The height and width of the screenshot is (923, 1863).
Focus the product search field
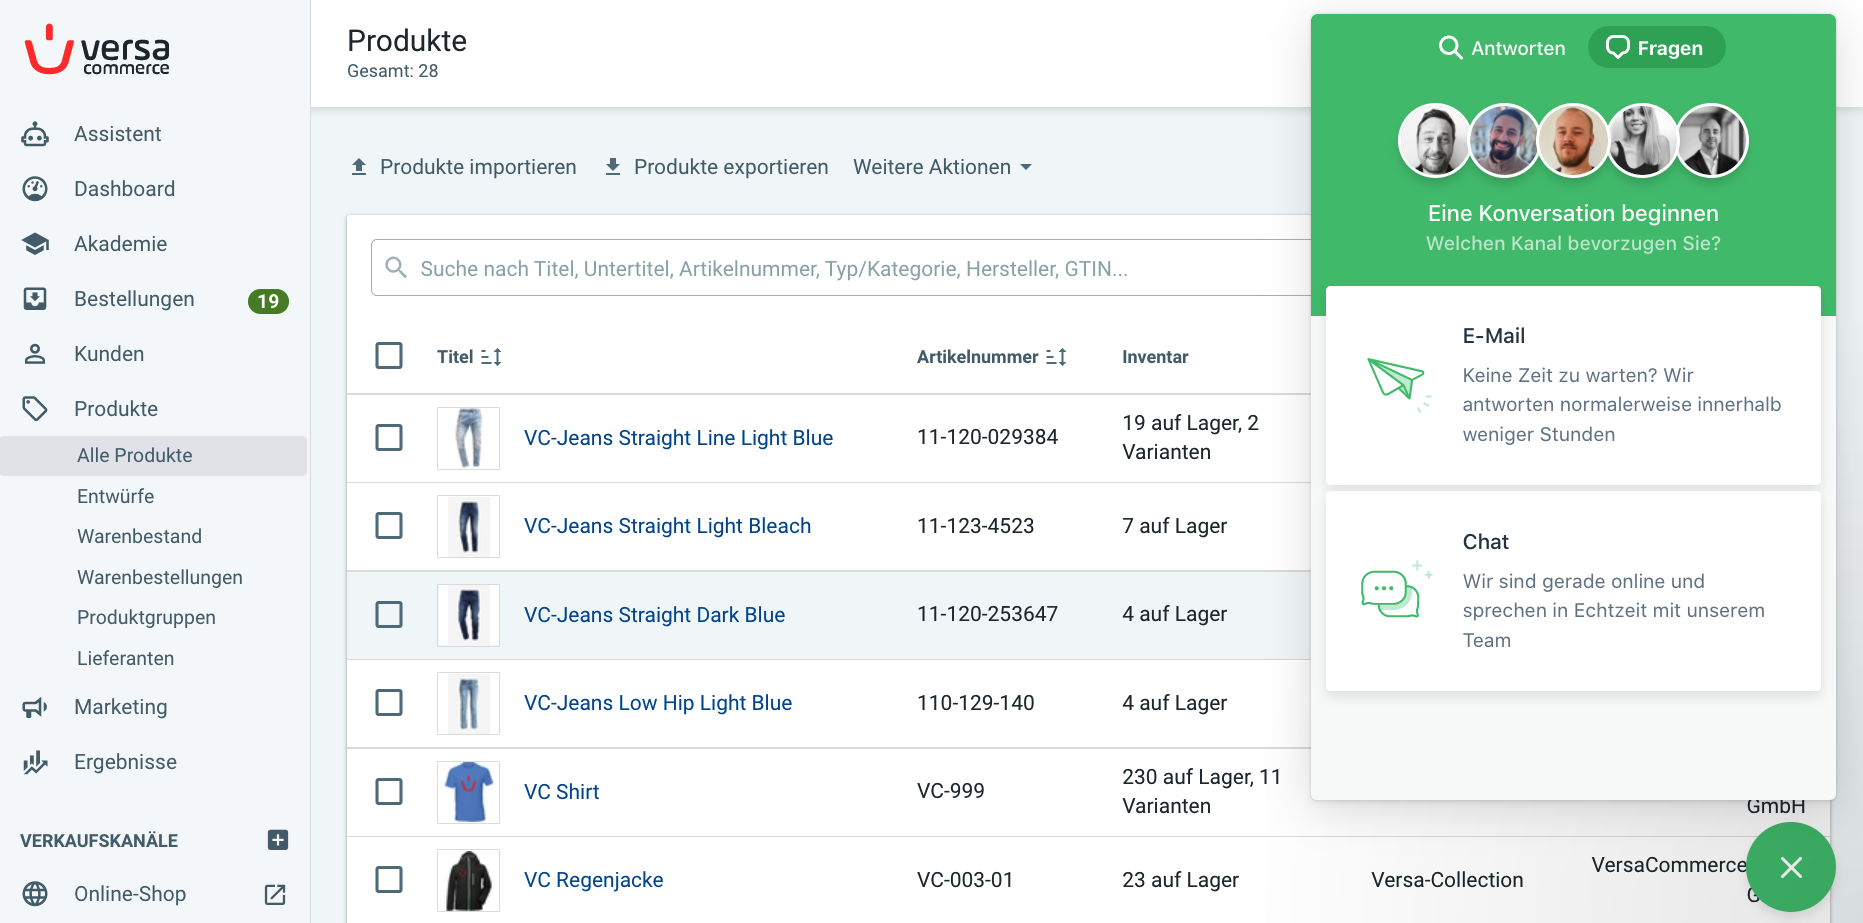[x=840, y=268]
